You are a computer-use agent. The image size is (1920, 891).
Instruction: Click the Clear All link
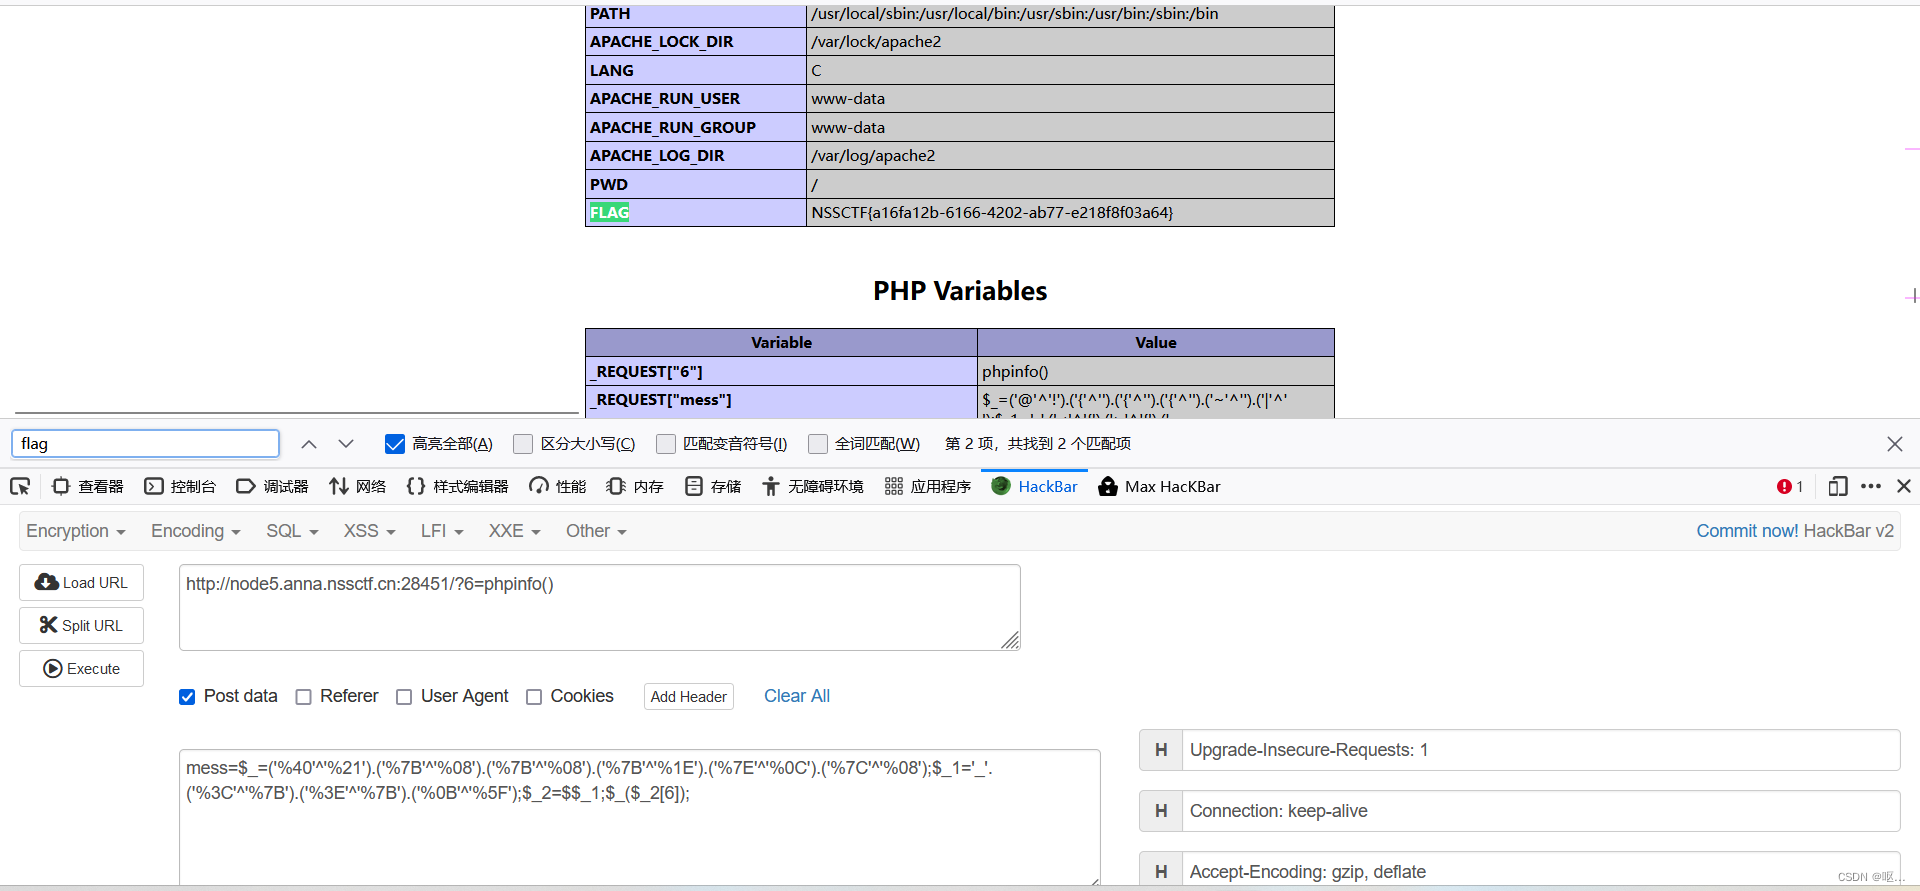[797, 696]
